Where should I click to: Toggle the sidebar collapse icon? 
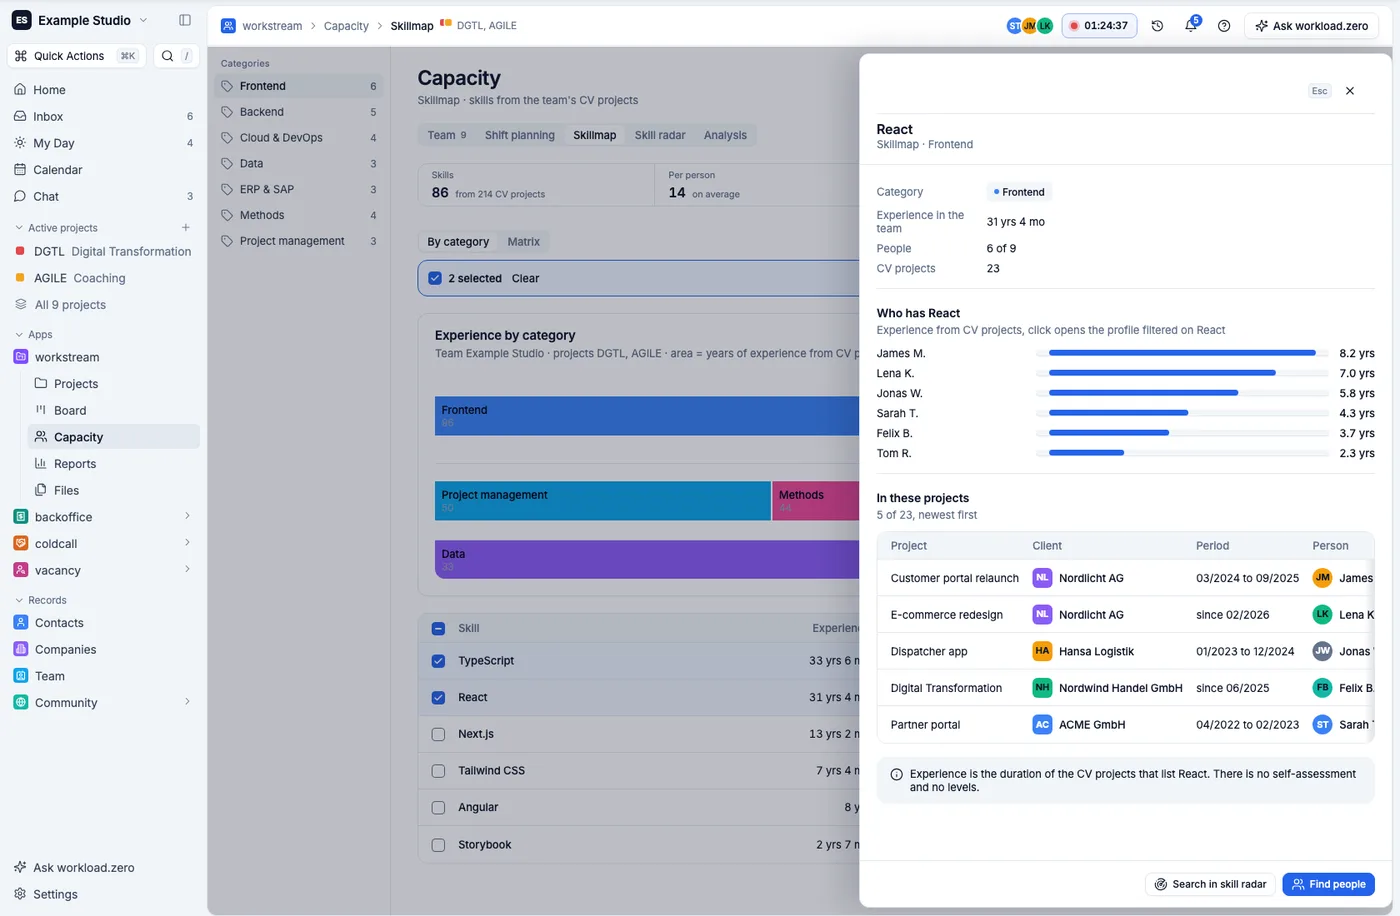pyautogui.click(x=185, y=20)
